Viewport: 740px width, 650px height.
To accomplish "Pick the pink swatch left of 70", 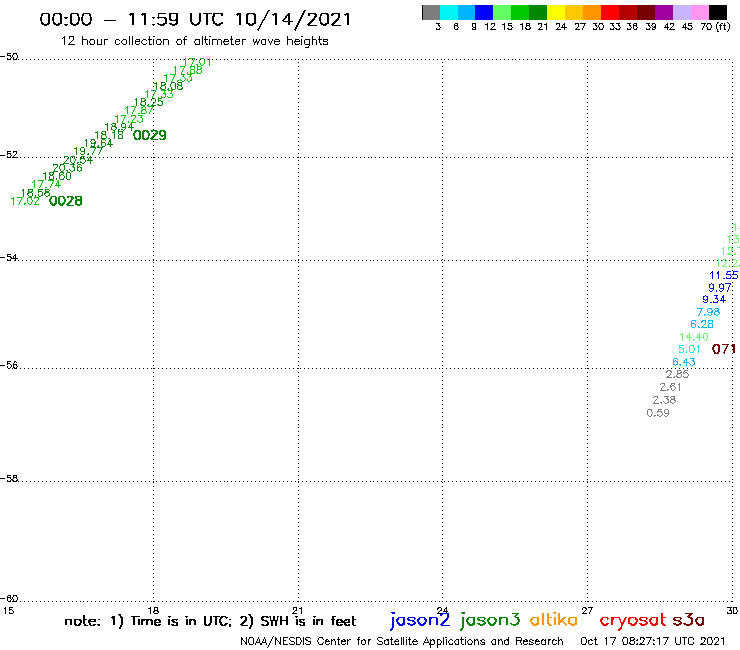I will point(699,12).
